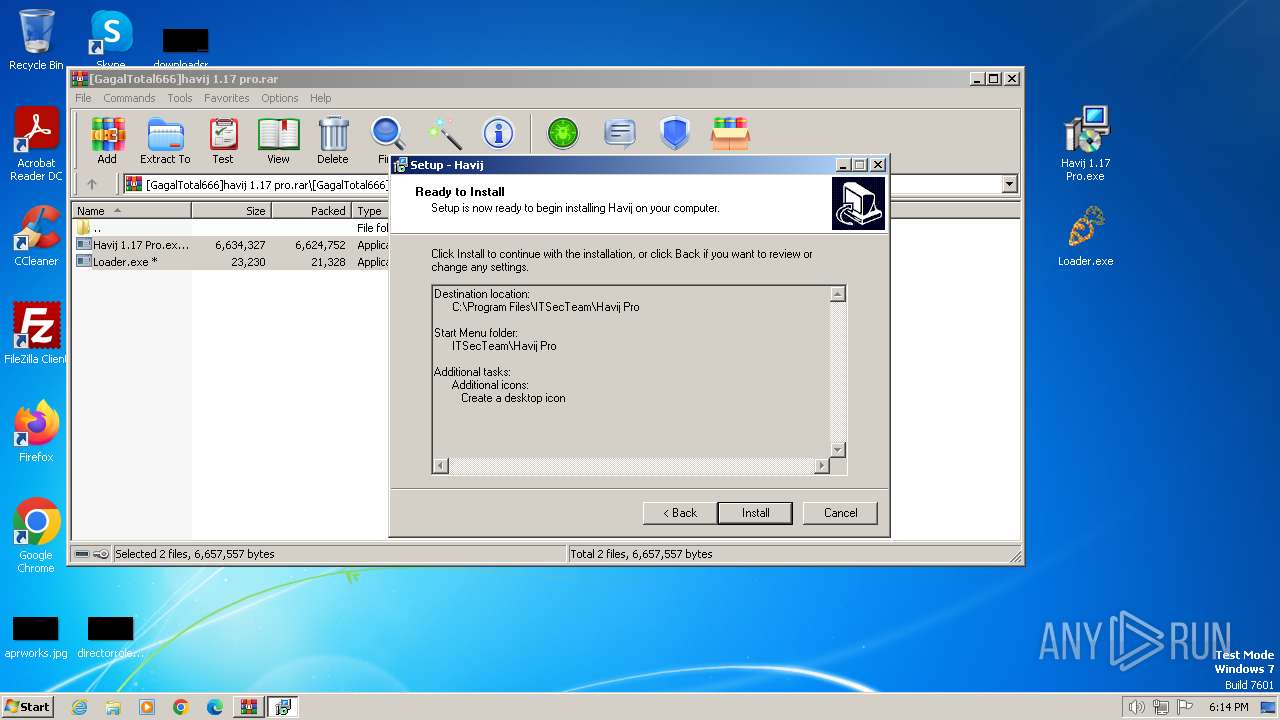The image size is (1280, 720).
Task: Click Back button in setup wizard
Action: (680, 513)
